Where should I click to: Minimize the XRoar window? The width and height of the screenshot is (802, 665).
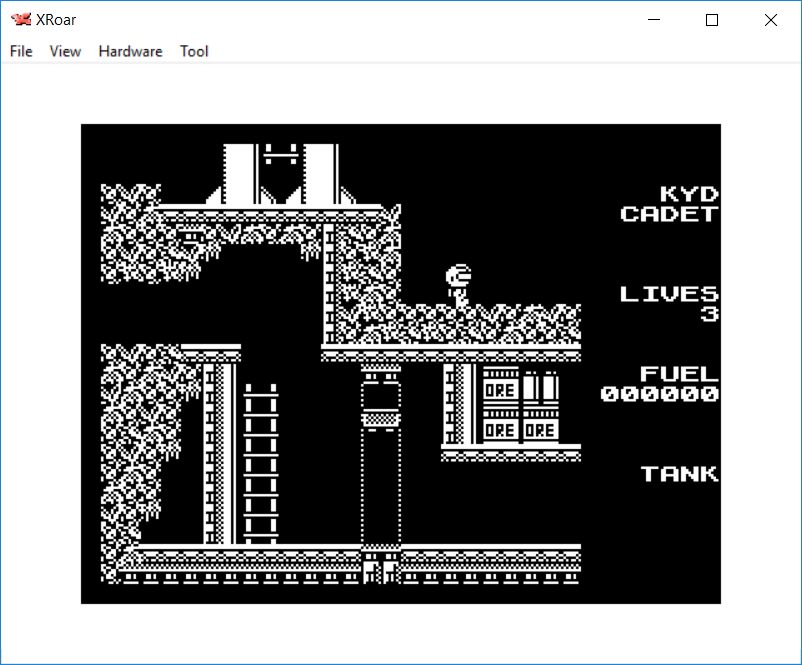655,20
